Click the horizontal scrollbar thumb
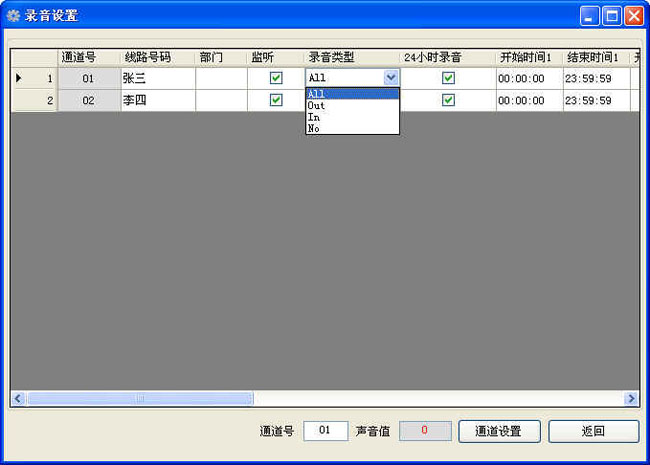The image size is (650, 465). (140, 398)
